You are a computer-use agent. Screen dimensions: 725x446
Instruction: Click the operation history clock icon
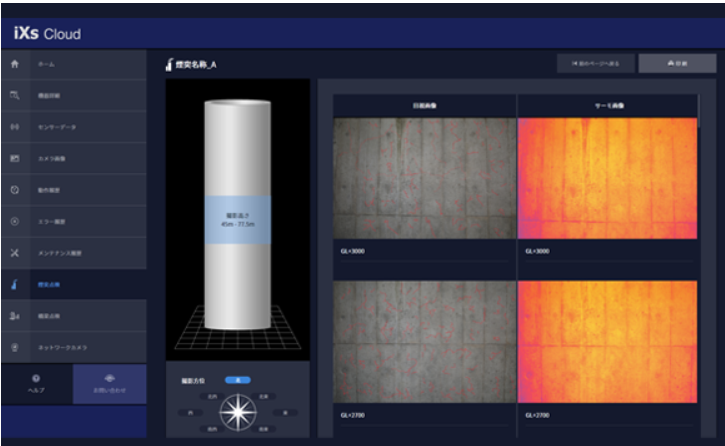(14, 189)
